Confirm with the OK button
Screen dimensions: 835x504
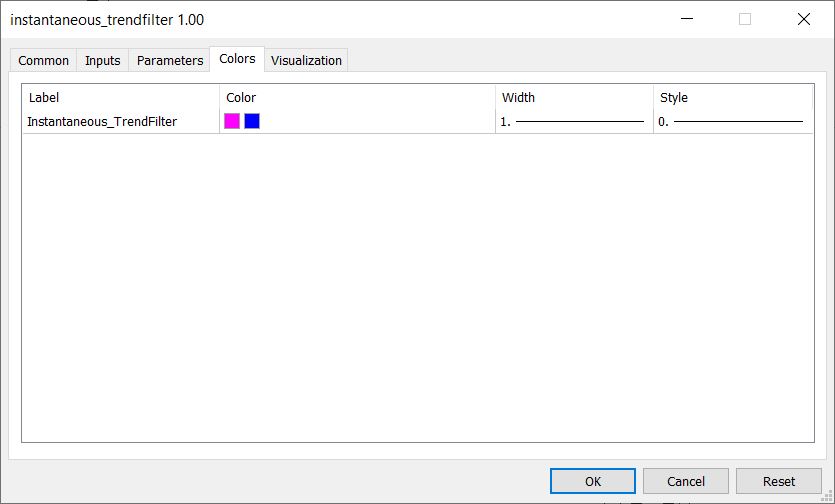pos(593,481)
